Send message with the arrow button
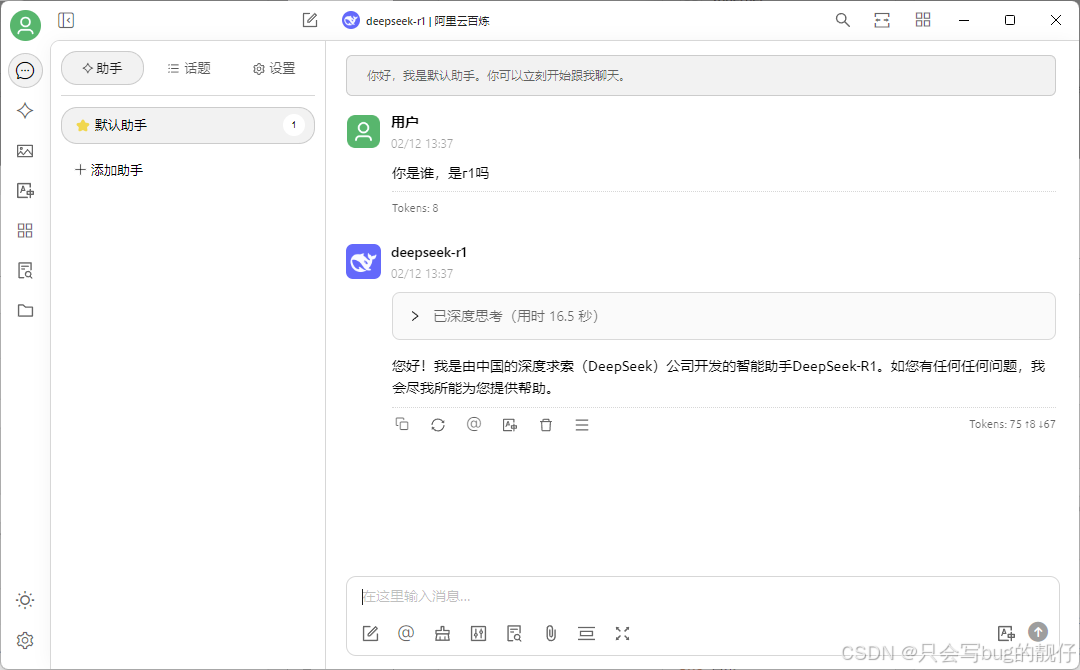This screenshot has width=1080, height=670. tap(1038, 631)
